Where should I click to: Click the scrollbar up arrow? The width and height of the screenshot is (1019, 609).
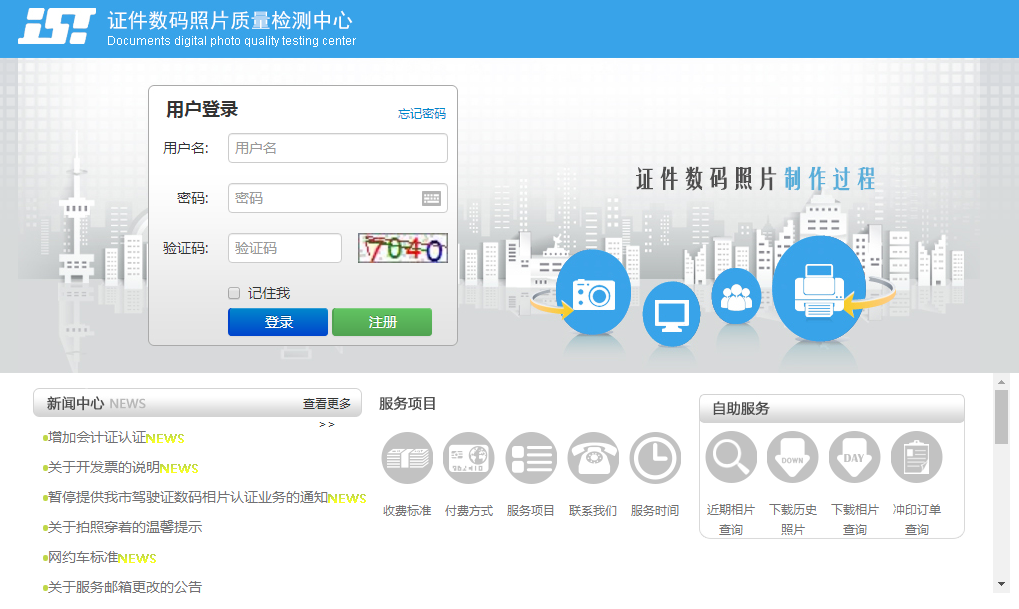[1001, 382]
